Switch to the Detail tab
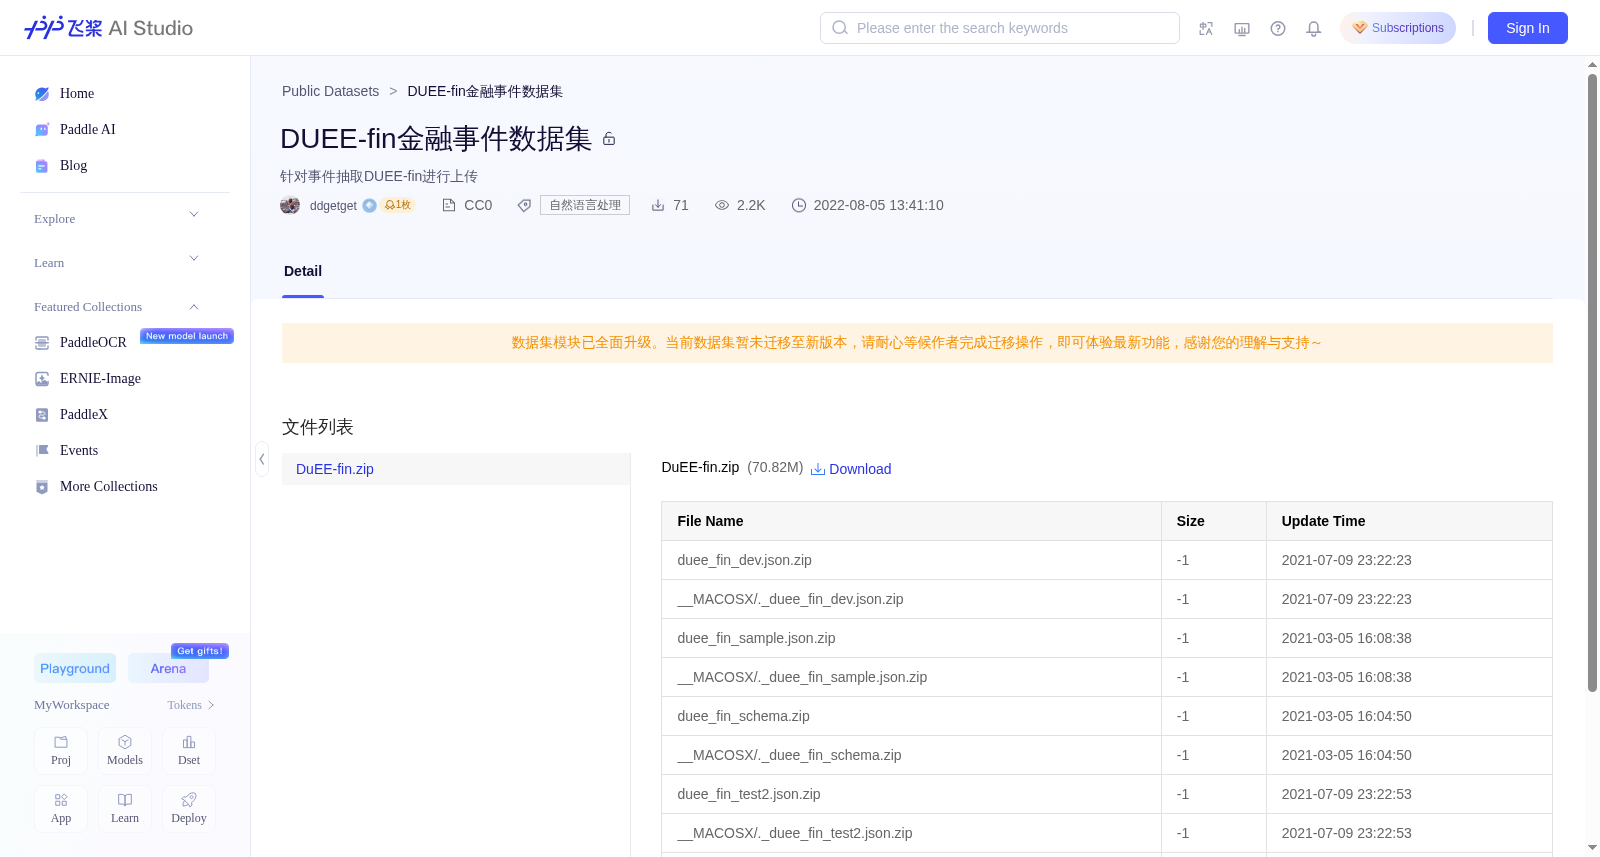The width and height of the screenshot is (1600, 857). (x=303, y=271)
